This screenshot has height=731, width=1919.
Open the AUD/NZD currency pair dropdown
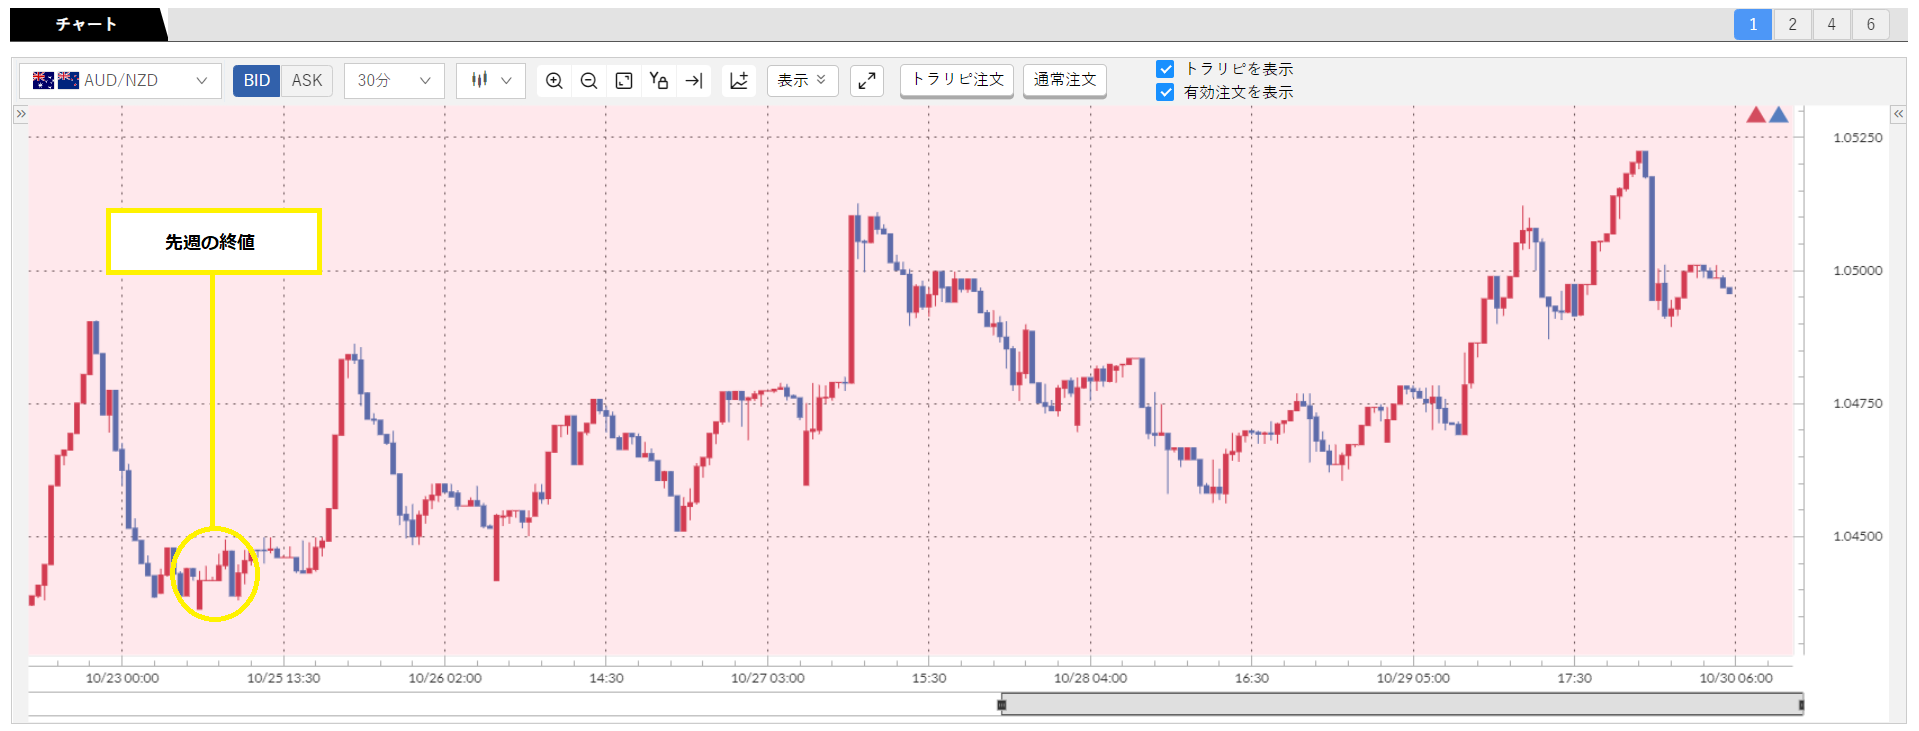coord(120,81)
